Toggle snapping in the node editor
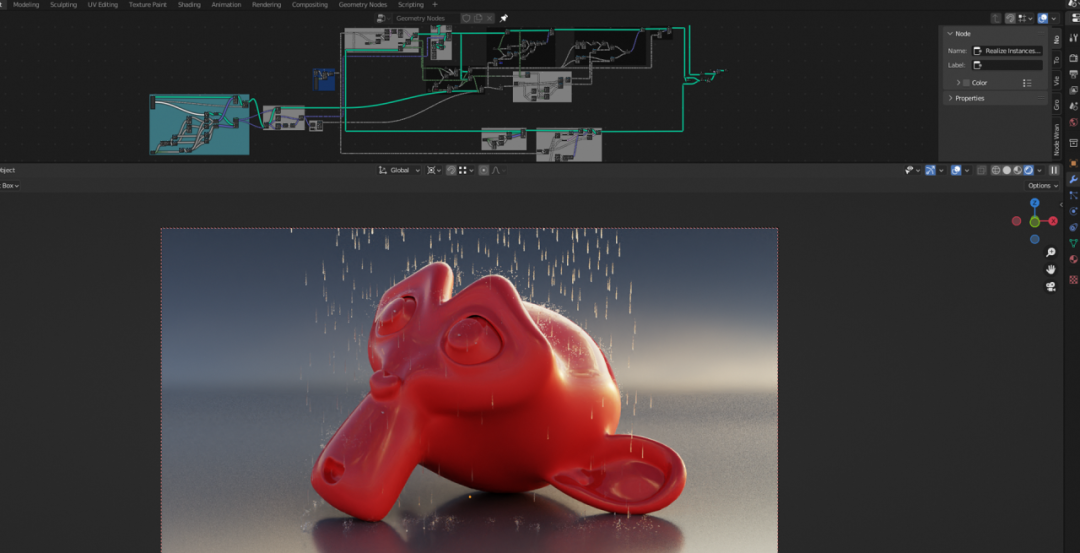This screenshot has width=1080, height=553. click(1010, 18)
